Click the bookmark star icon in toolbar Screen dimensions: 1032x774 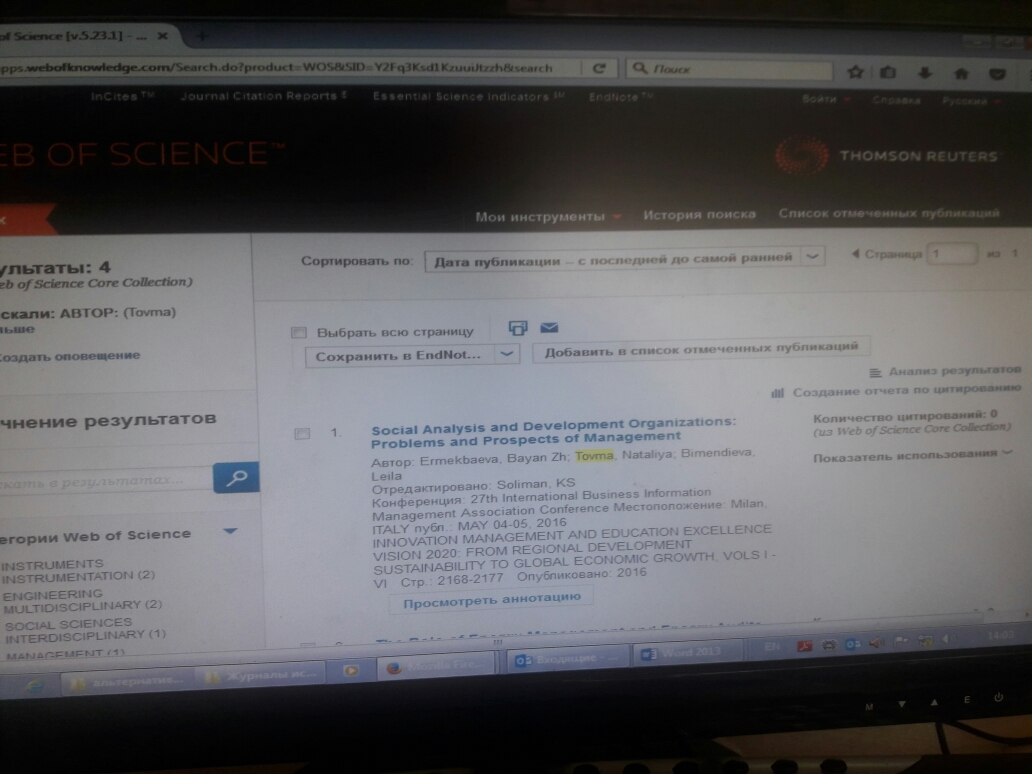pos(855,72)
